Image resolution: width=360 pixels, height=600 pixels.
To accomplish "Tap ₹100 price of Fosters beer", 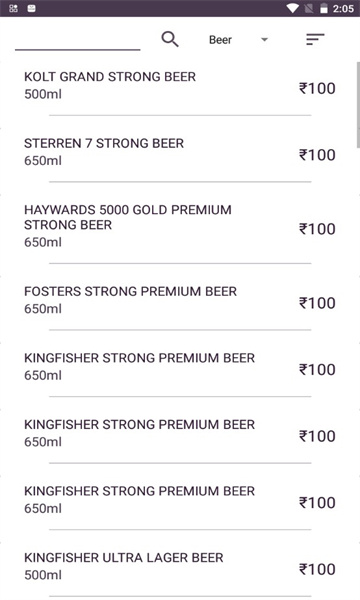I will tap(317, 303).
